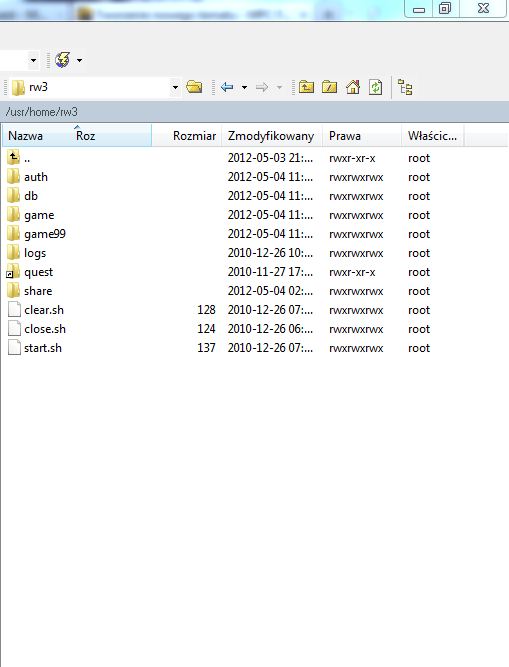Select the game folder
This screenshot has width=509, height=667.
[x=39, y=215]
